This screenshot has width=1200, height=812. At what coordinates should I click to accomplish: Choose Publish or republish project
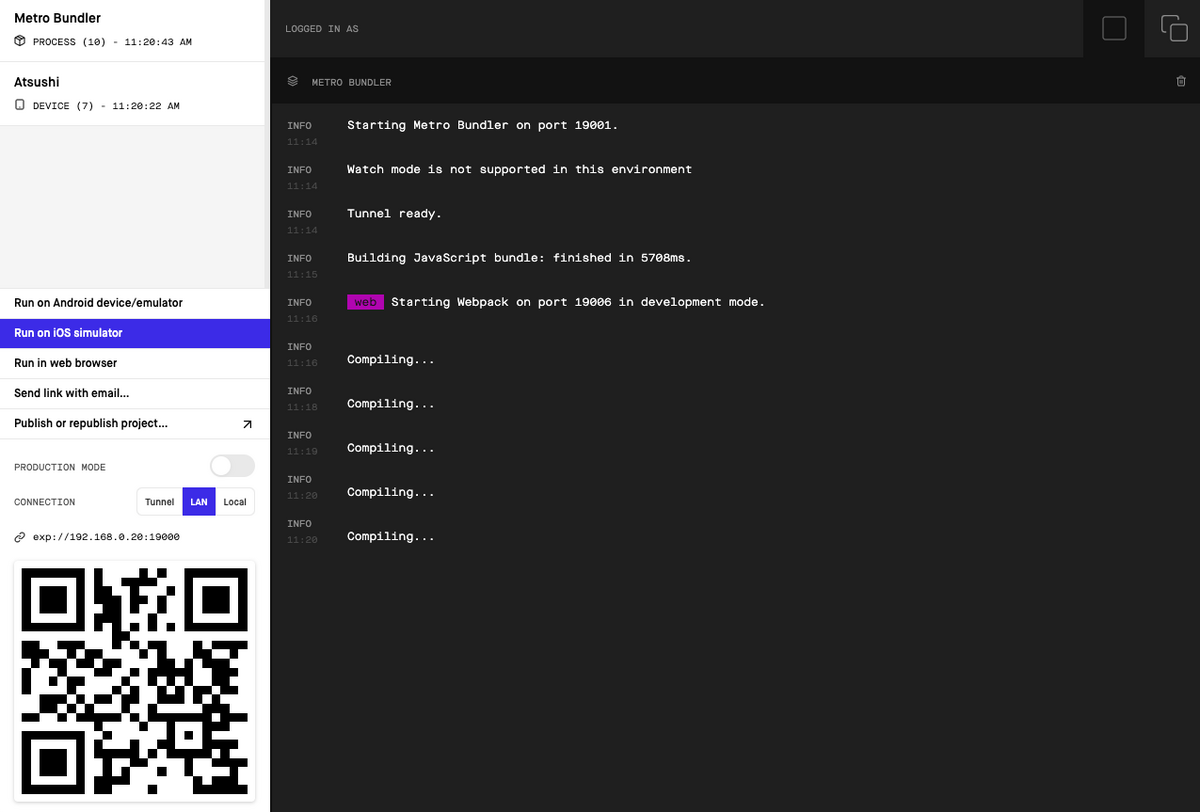pos(135,423)
